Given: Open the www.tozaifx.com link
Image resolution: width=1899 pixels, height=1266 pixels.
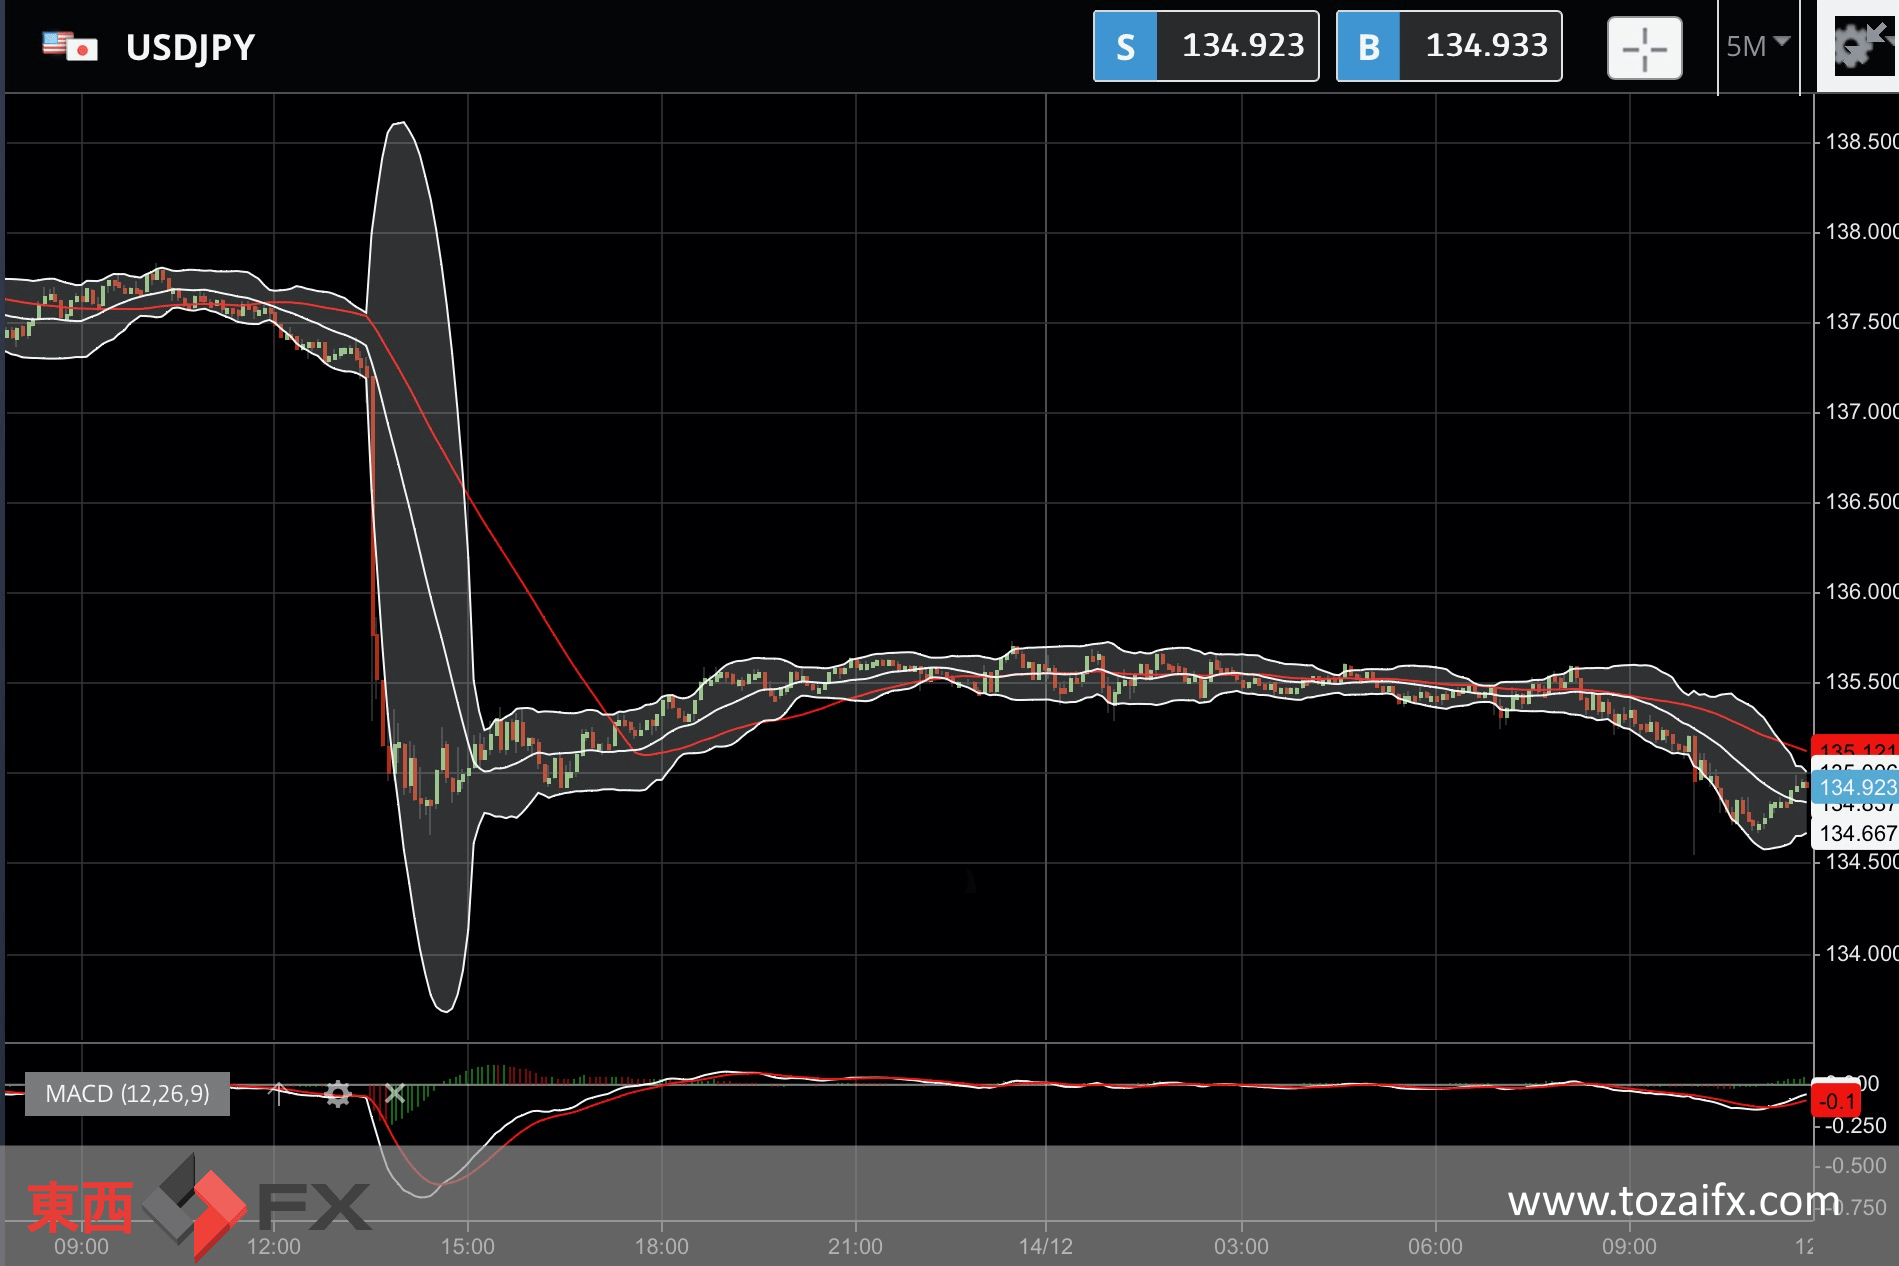Looking at the screenshot, I should tap(1674, 1200).
